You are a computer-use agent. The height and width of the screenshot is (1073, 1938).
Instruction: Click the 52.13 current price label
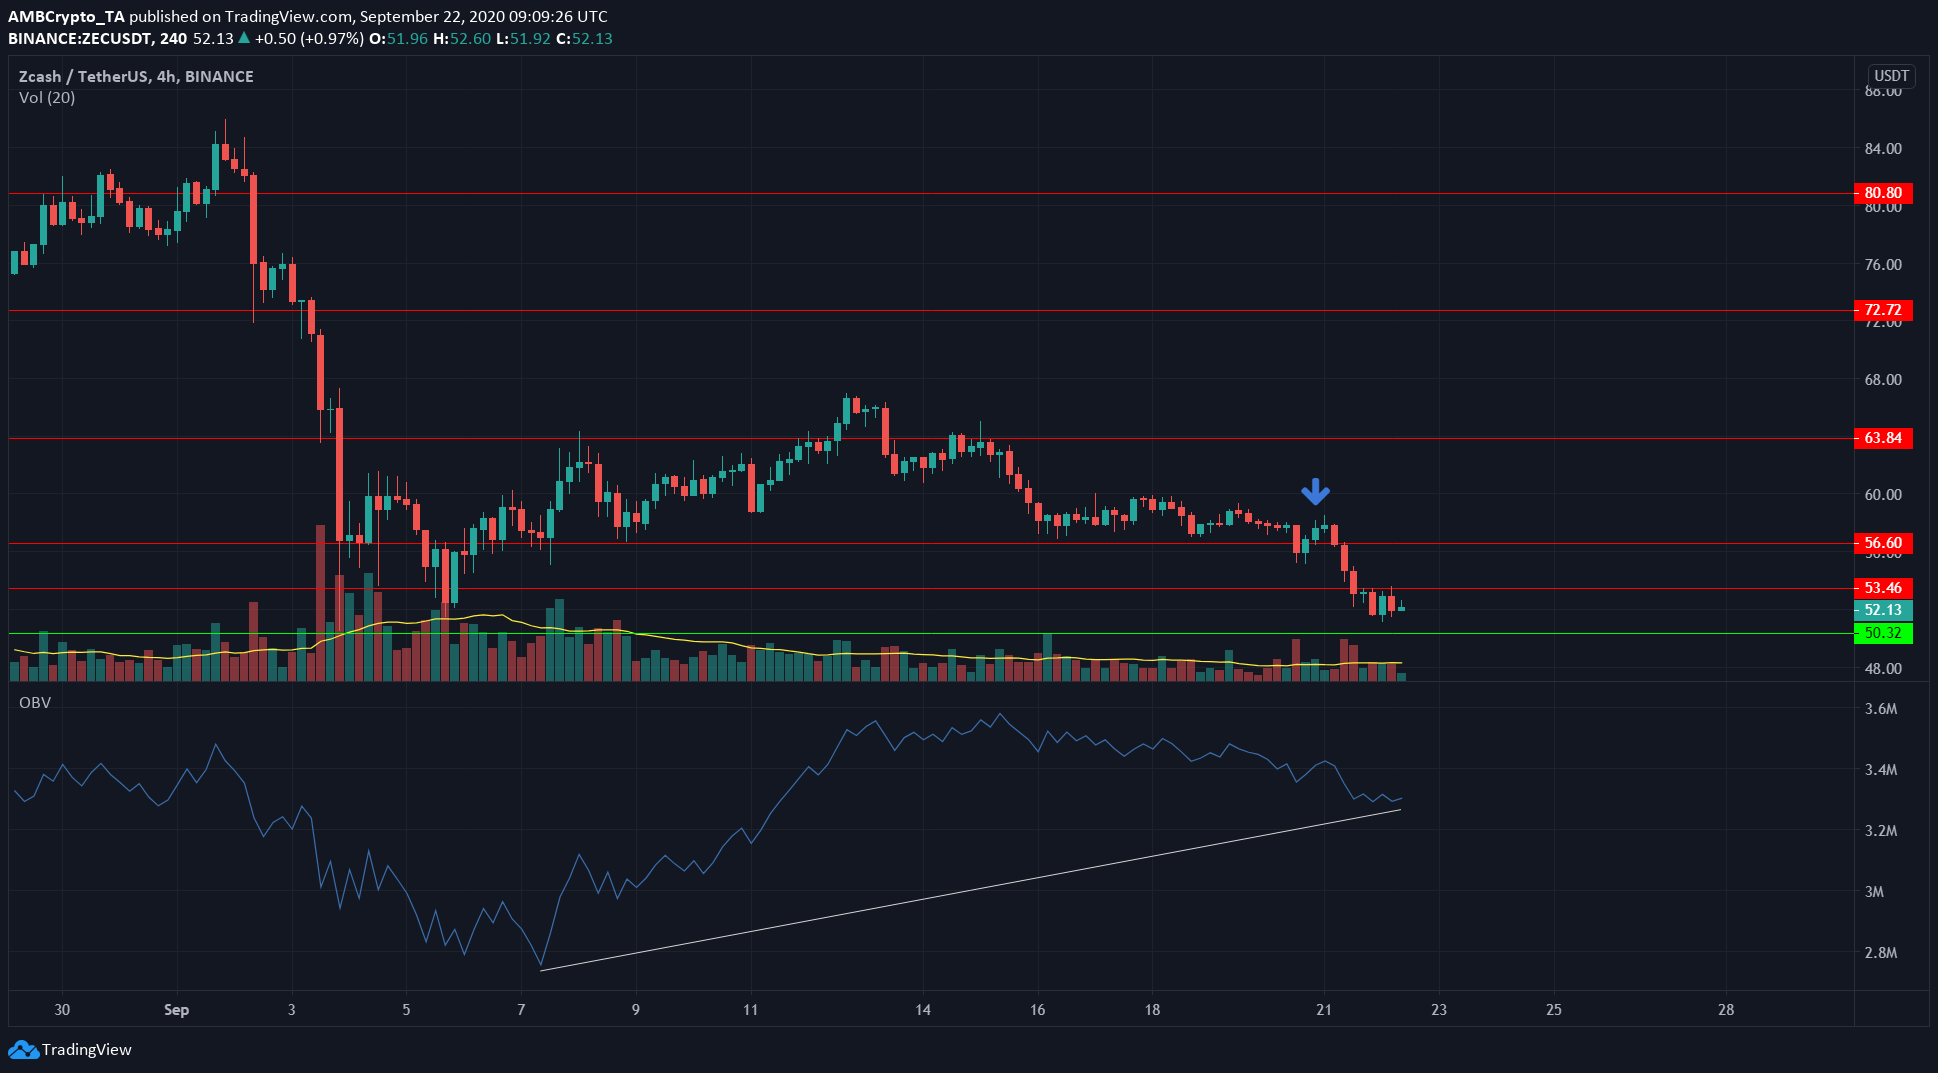click(1883, 610)
